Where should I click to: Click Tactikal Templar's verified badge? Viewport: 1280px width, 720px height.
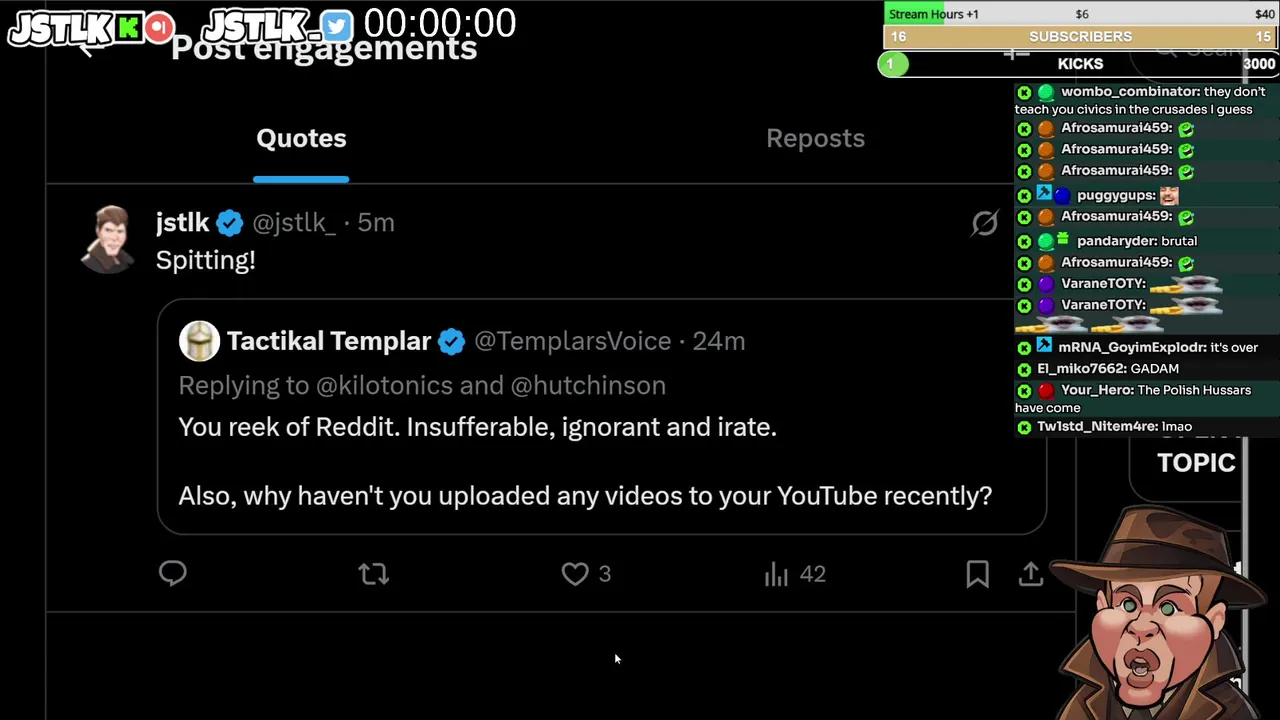pos(451,341)
